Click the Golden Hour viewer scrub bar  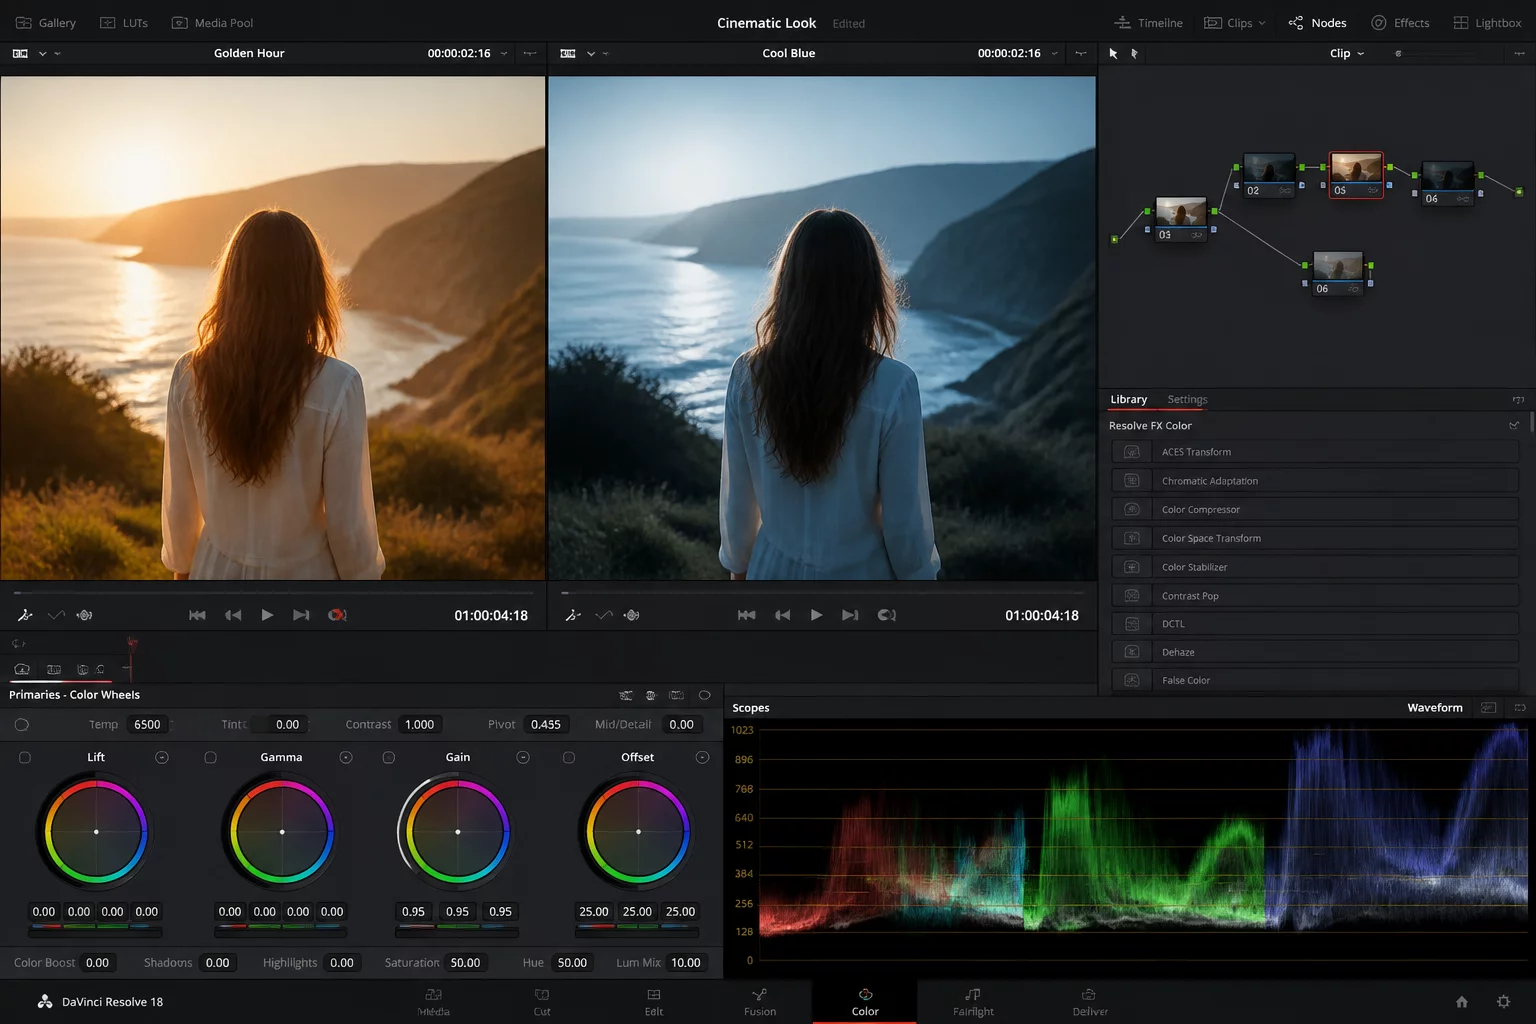click(273, 593)
